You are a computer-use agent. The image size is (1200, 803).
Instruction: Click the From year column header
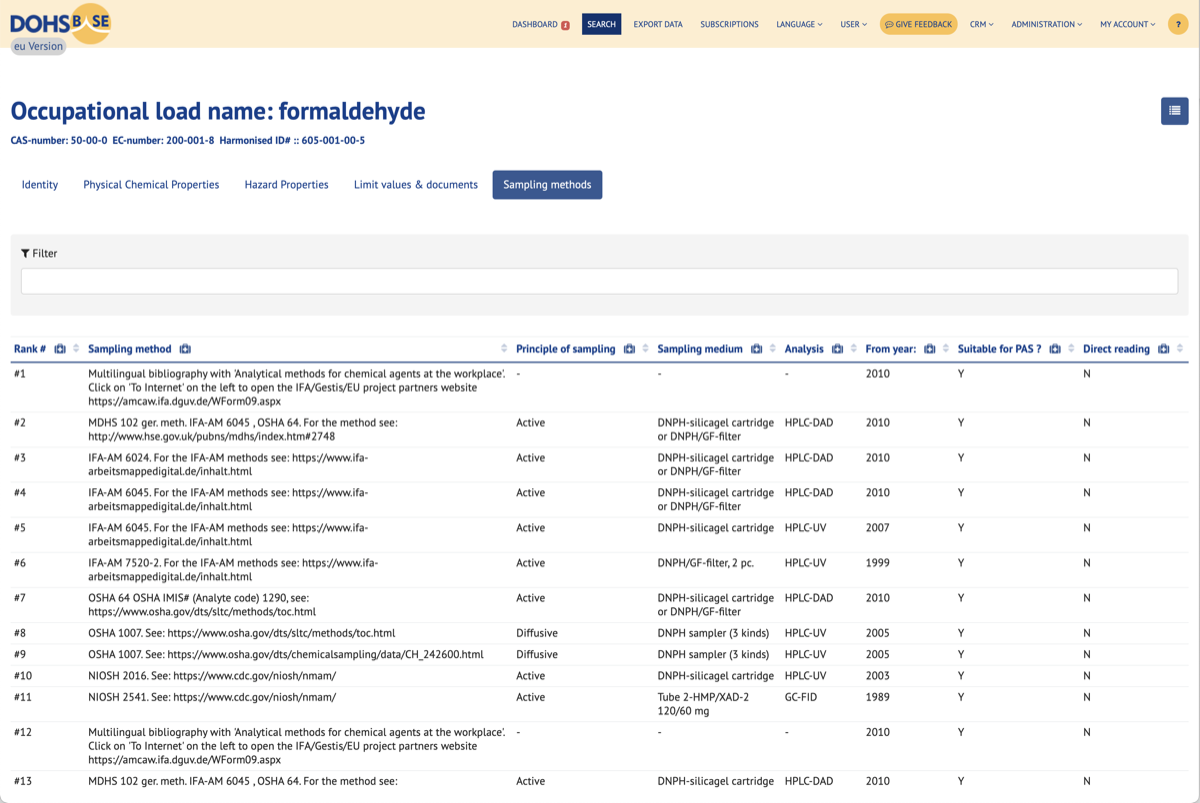coord(891,349)
